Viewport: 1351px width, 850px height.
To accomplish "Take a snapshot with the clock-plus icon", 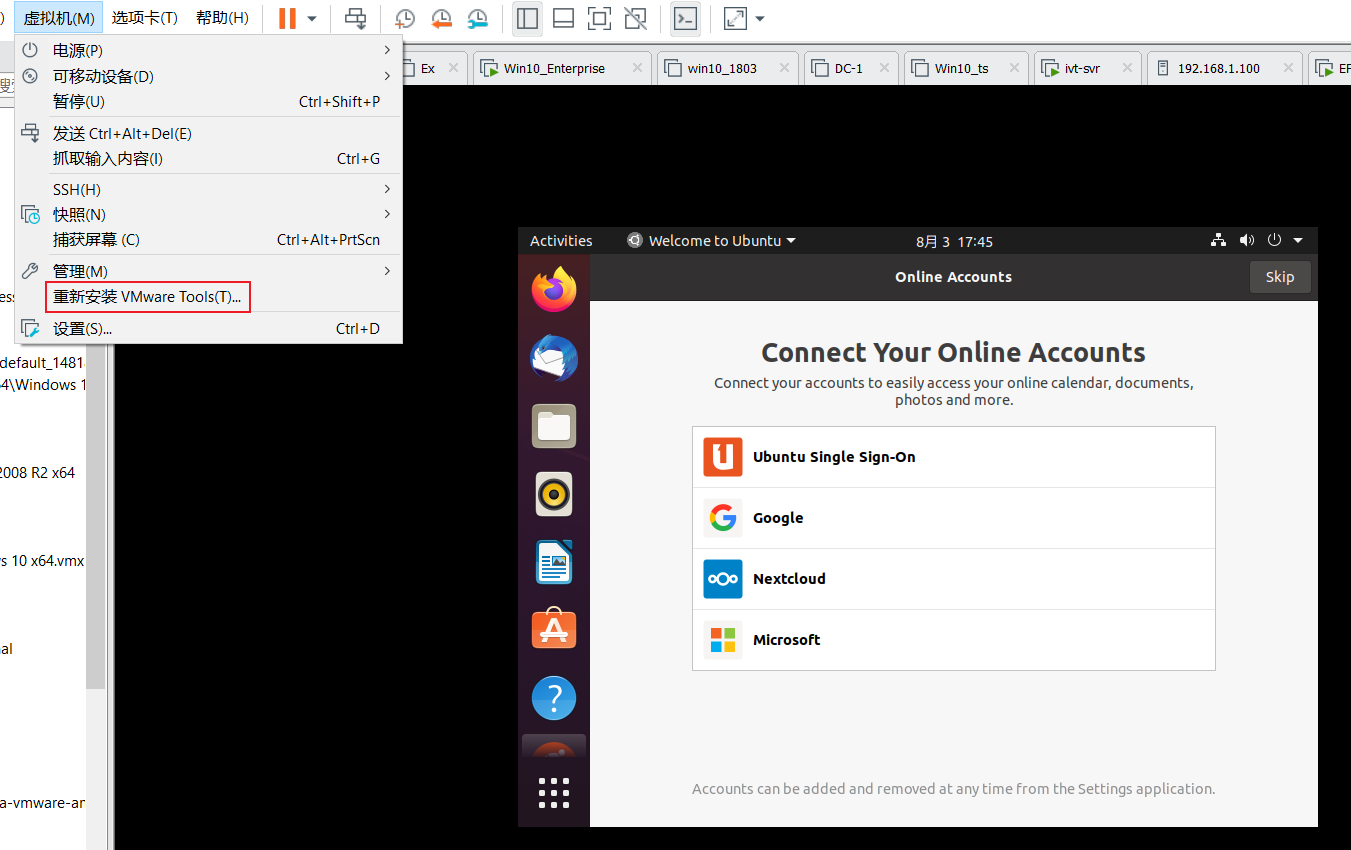I will [x=404, y=18].
